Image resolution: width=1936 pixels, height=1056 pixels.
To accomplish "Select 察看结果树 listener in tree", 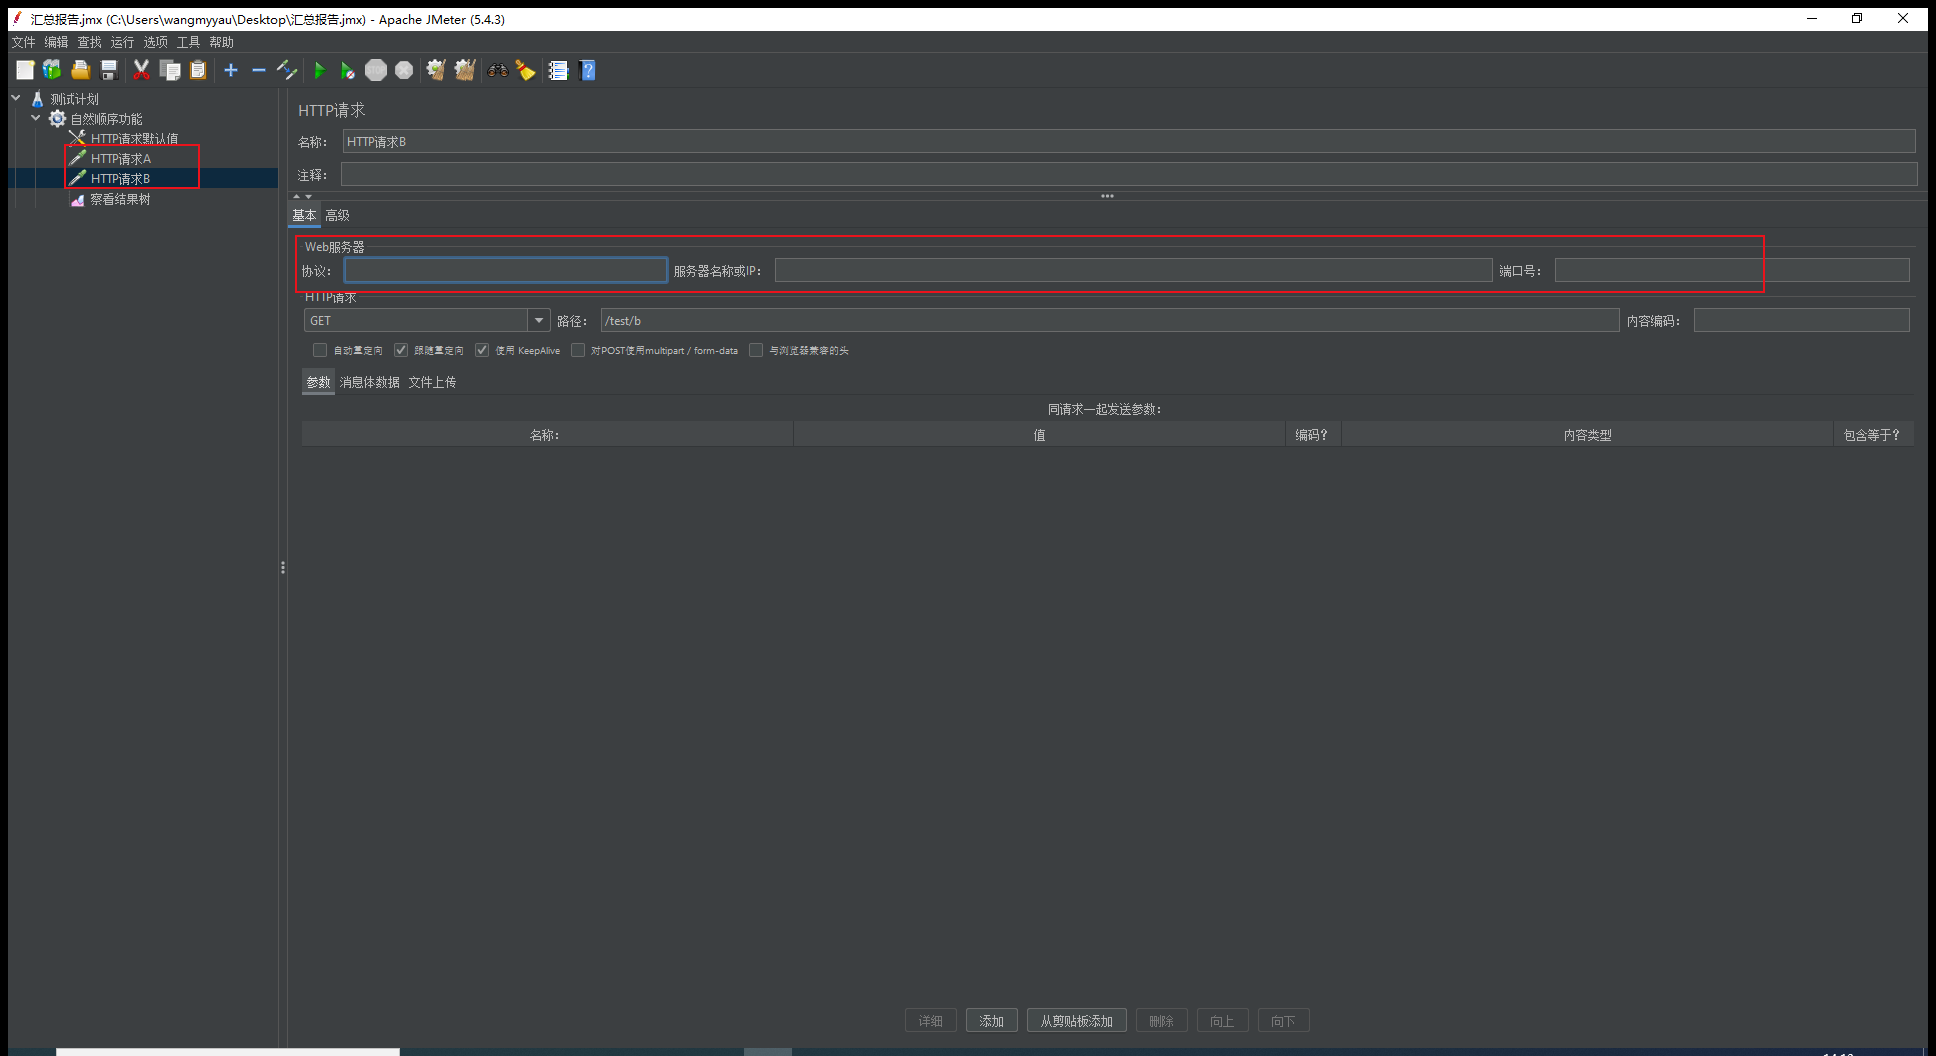I will (120, 199).
